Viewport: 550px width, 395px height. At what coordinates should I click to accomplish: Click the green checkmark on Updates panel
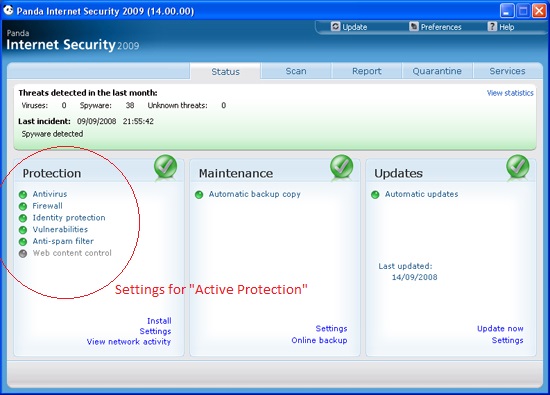coord(517,167)
